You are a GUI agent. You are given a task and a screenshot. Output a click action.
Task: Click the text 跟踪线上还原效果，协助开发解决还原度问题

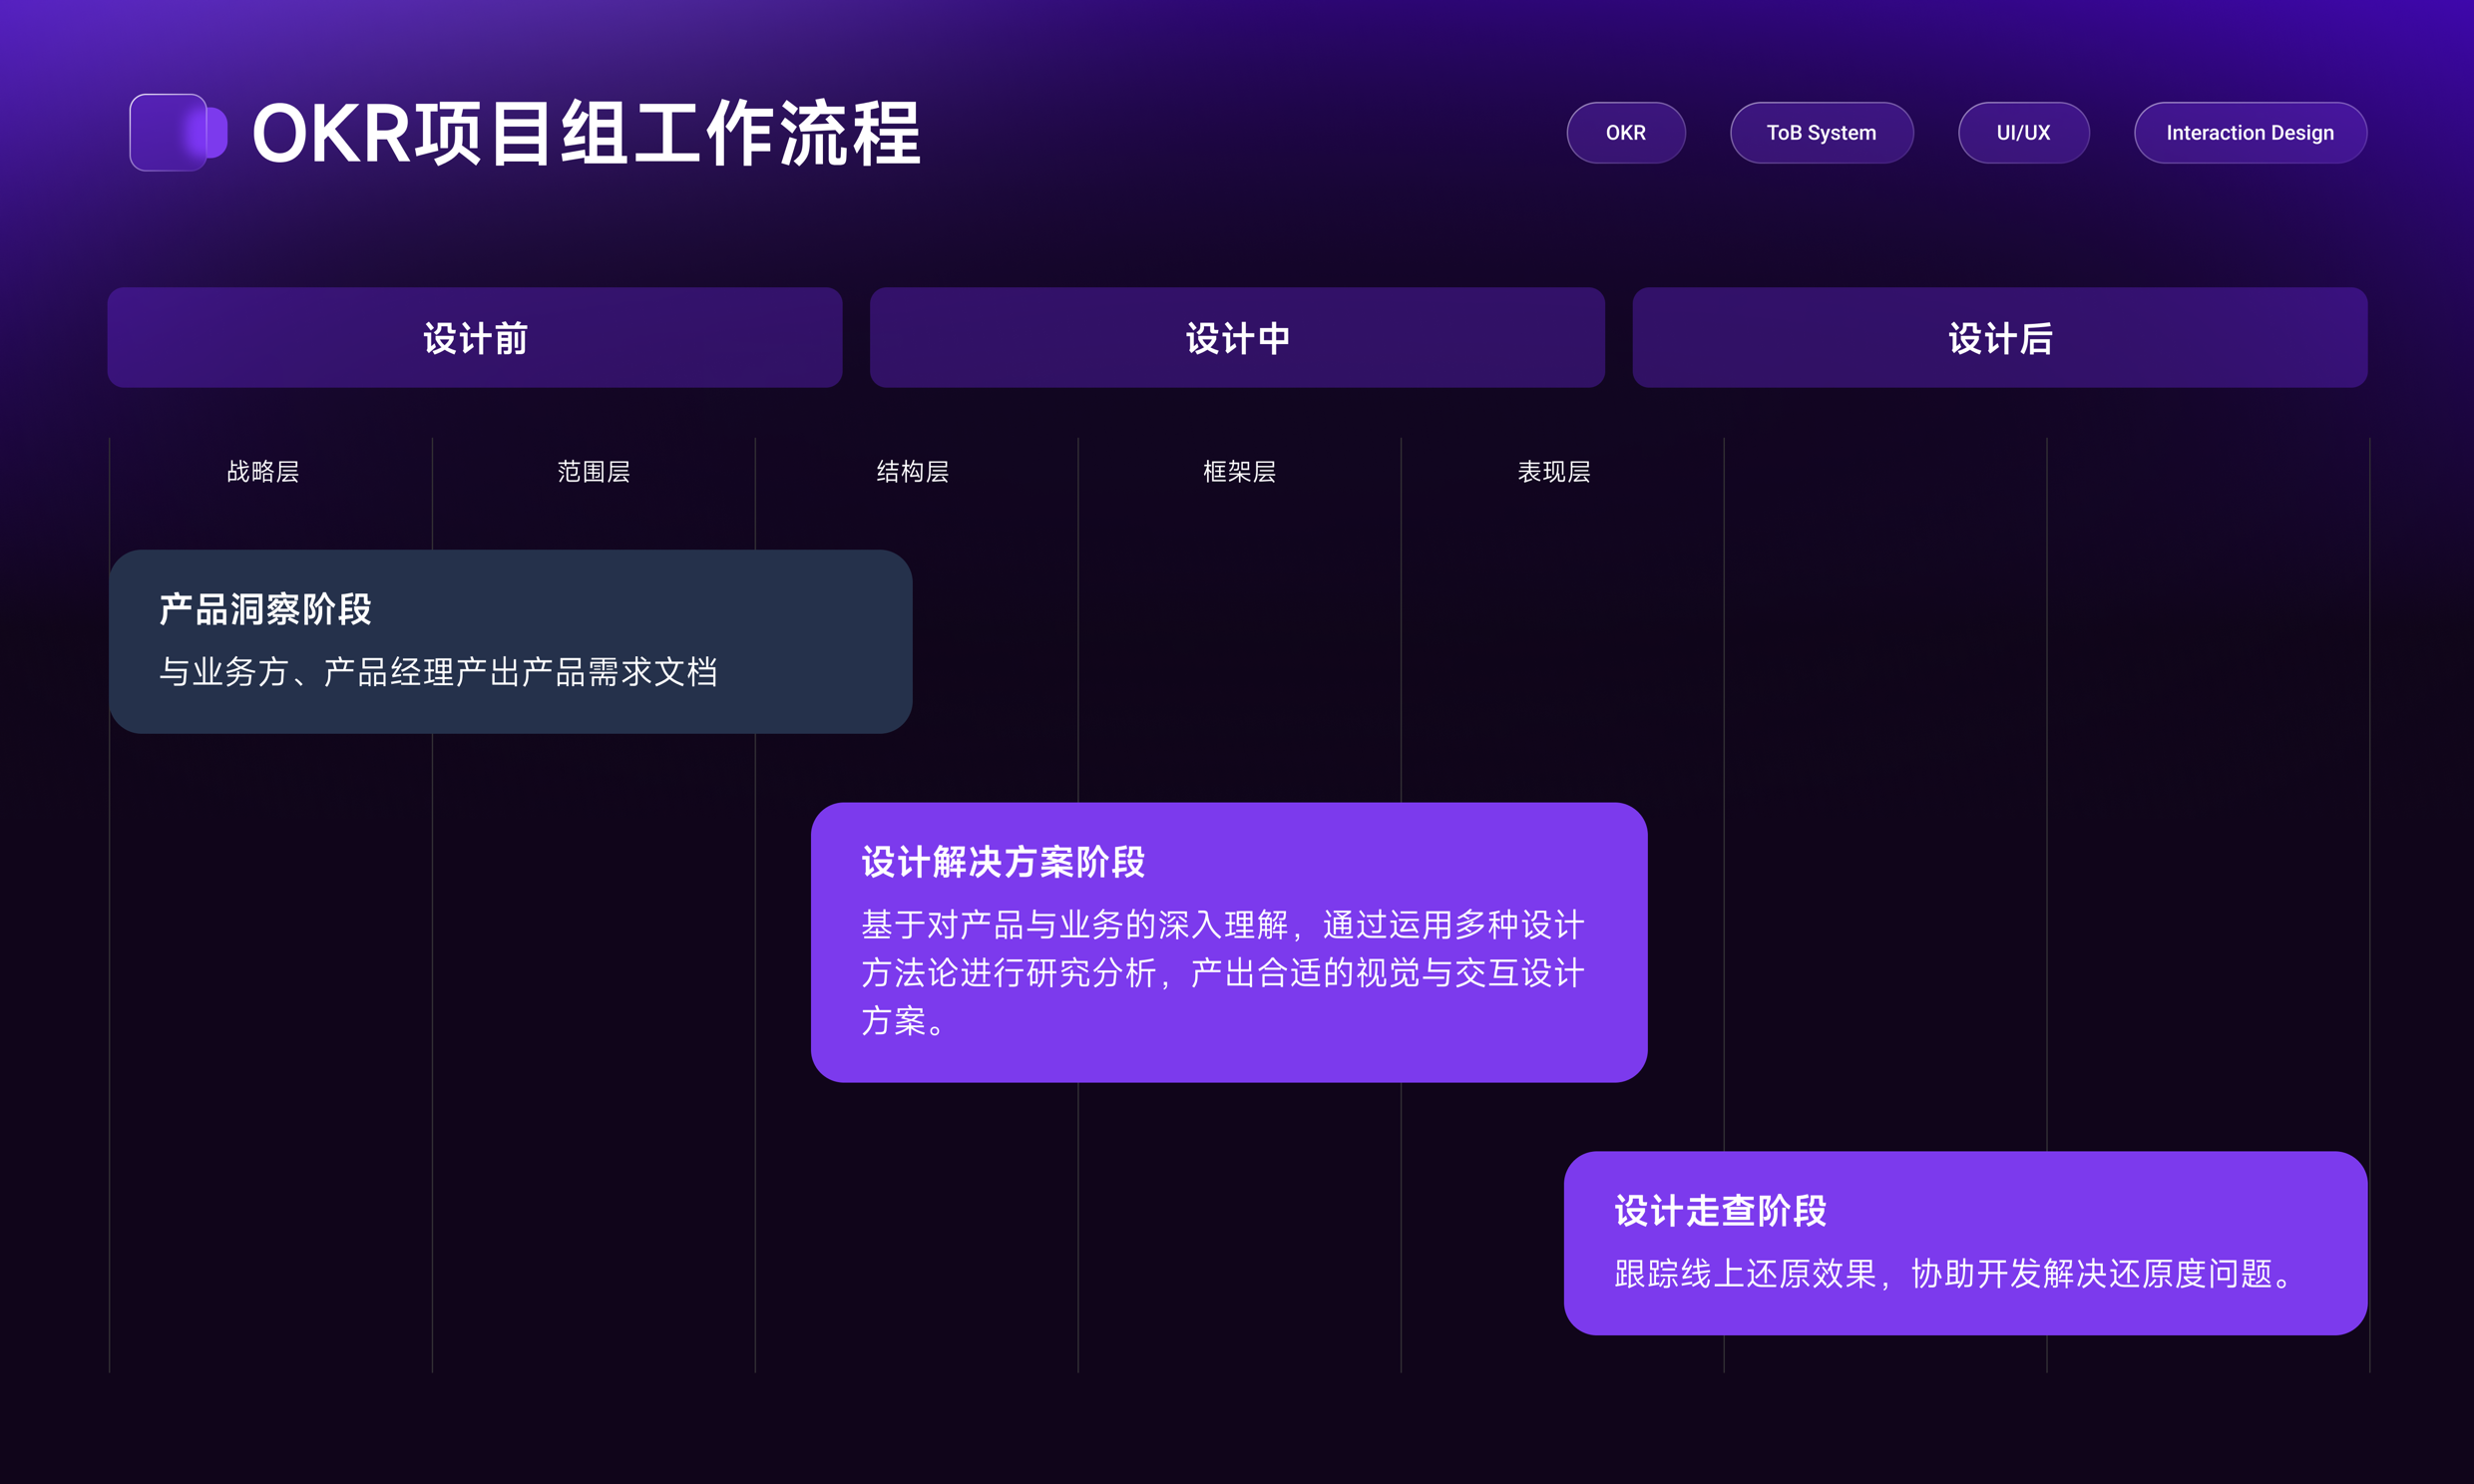point(1953,1274)
